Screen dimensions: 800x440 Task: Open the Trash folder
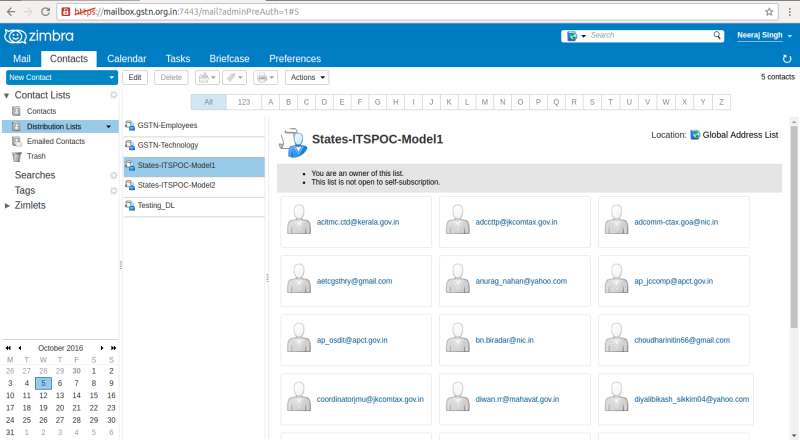tap(36, 156)
